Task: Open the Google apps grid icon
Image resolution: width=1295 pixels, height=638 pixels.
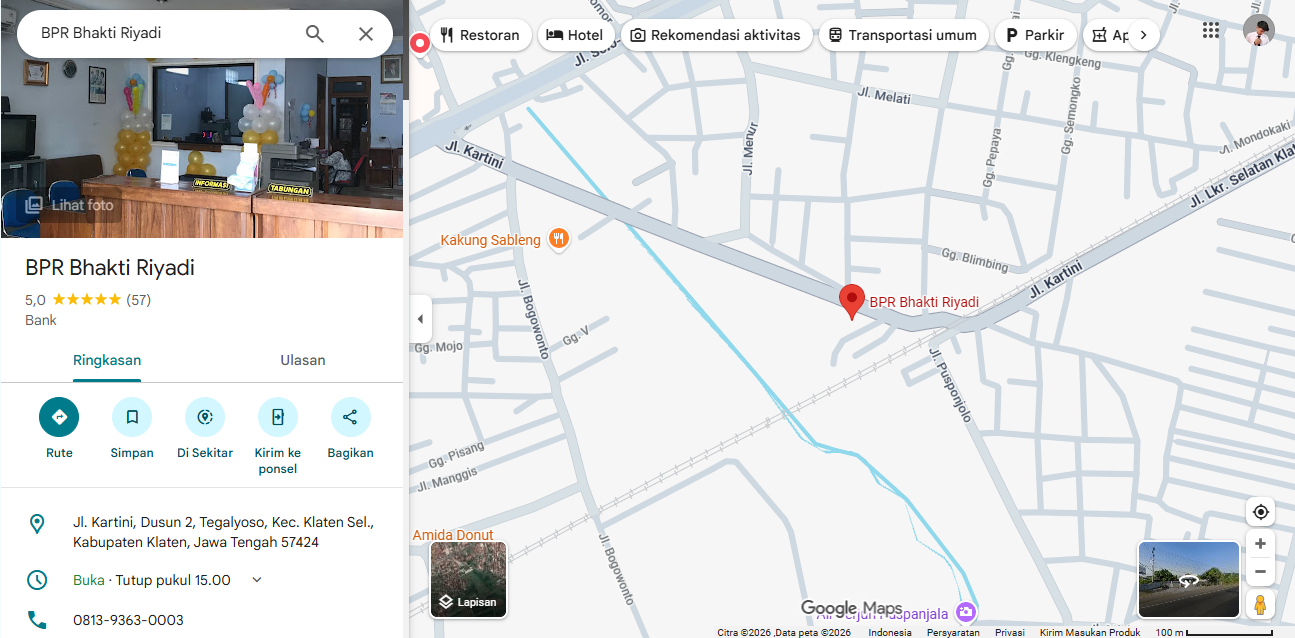Action: click(x=1211, y=31)
